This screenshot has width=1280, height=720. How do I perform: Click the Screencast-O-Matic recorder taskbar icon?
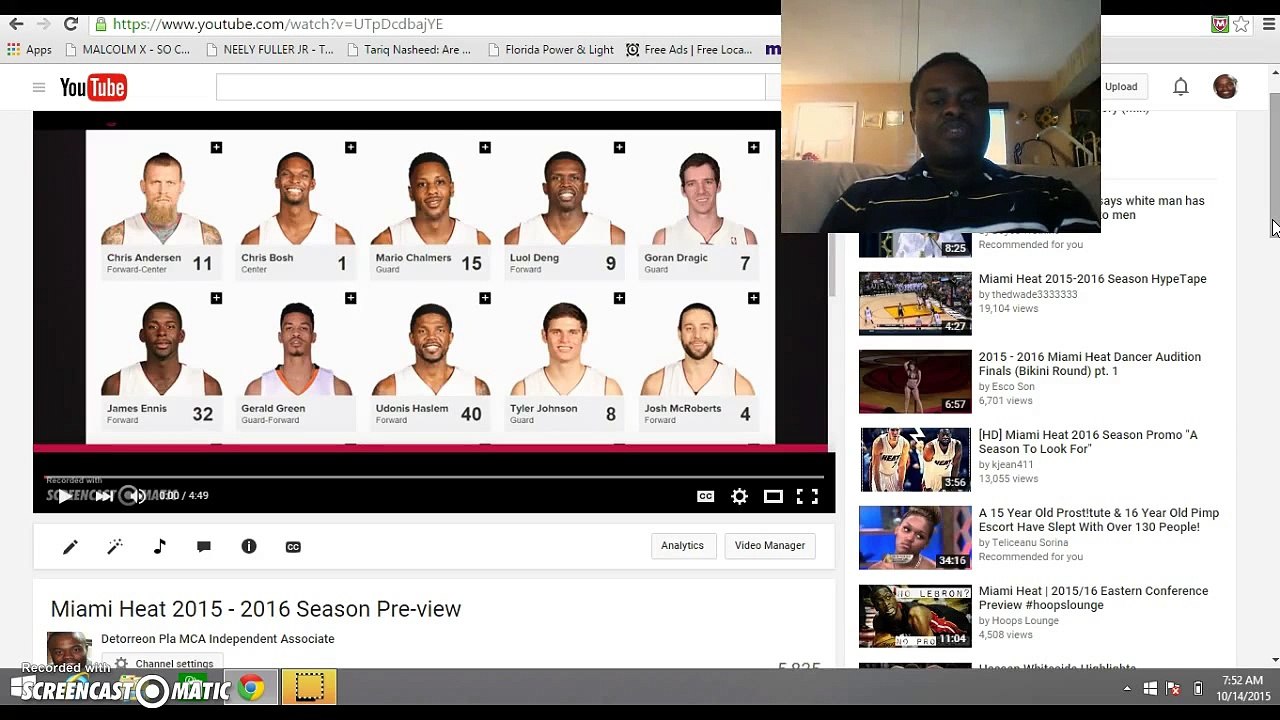309,688
